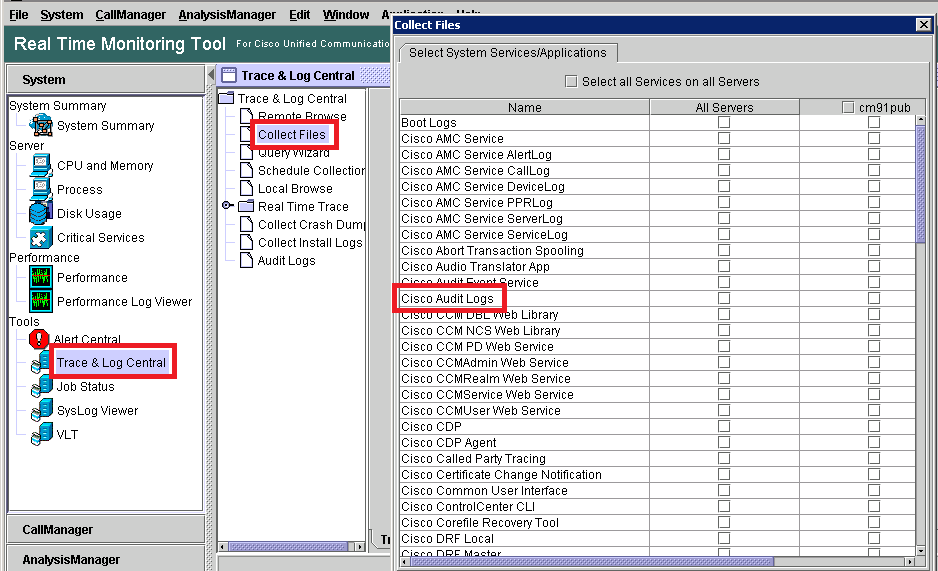The width and height of the screenshot is (938, 571).
Task: Click the Trace & Log Central root folder icon
Action: [226, 98]
